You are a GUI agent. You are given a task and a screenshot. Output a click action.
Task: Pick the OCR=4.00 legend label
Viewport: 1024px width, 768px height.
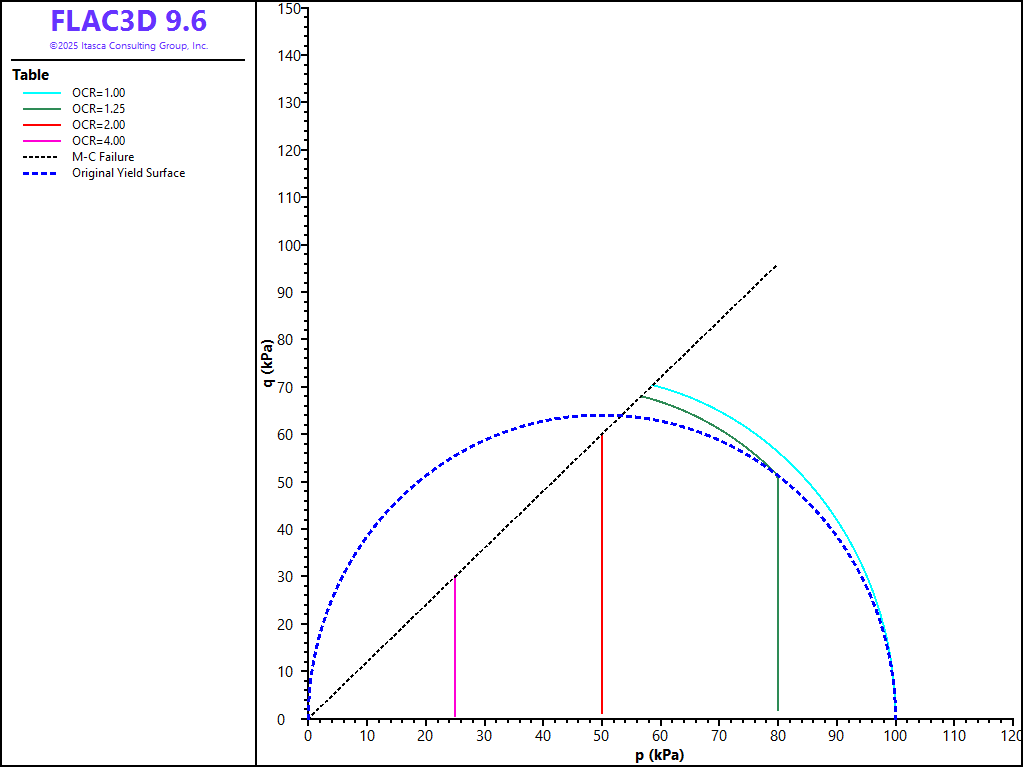(98, 141)
